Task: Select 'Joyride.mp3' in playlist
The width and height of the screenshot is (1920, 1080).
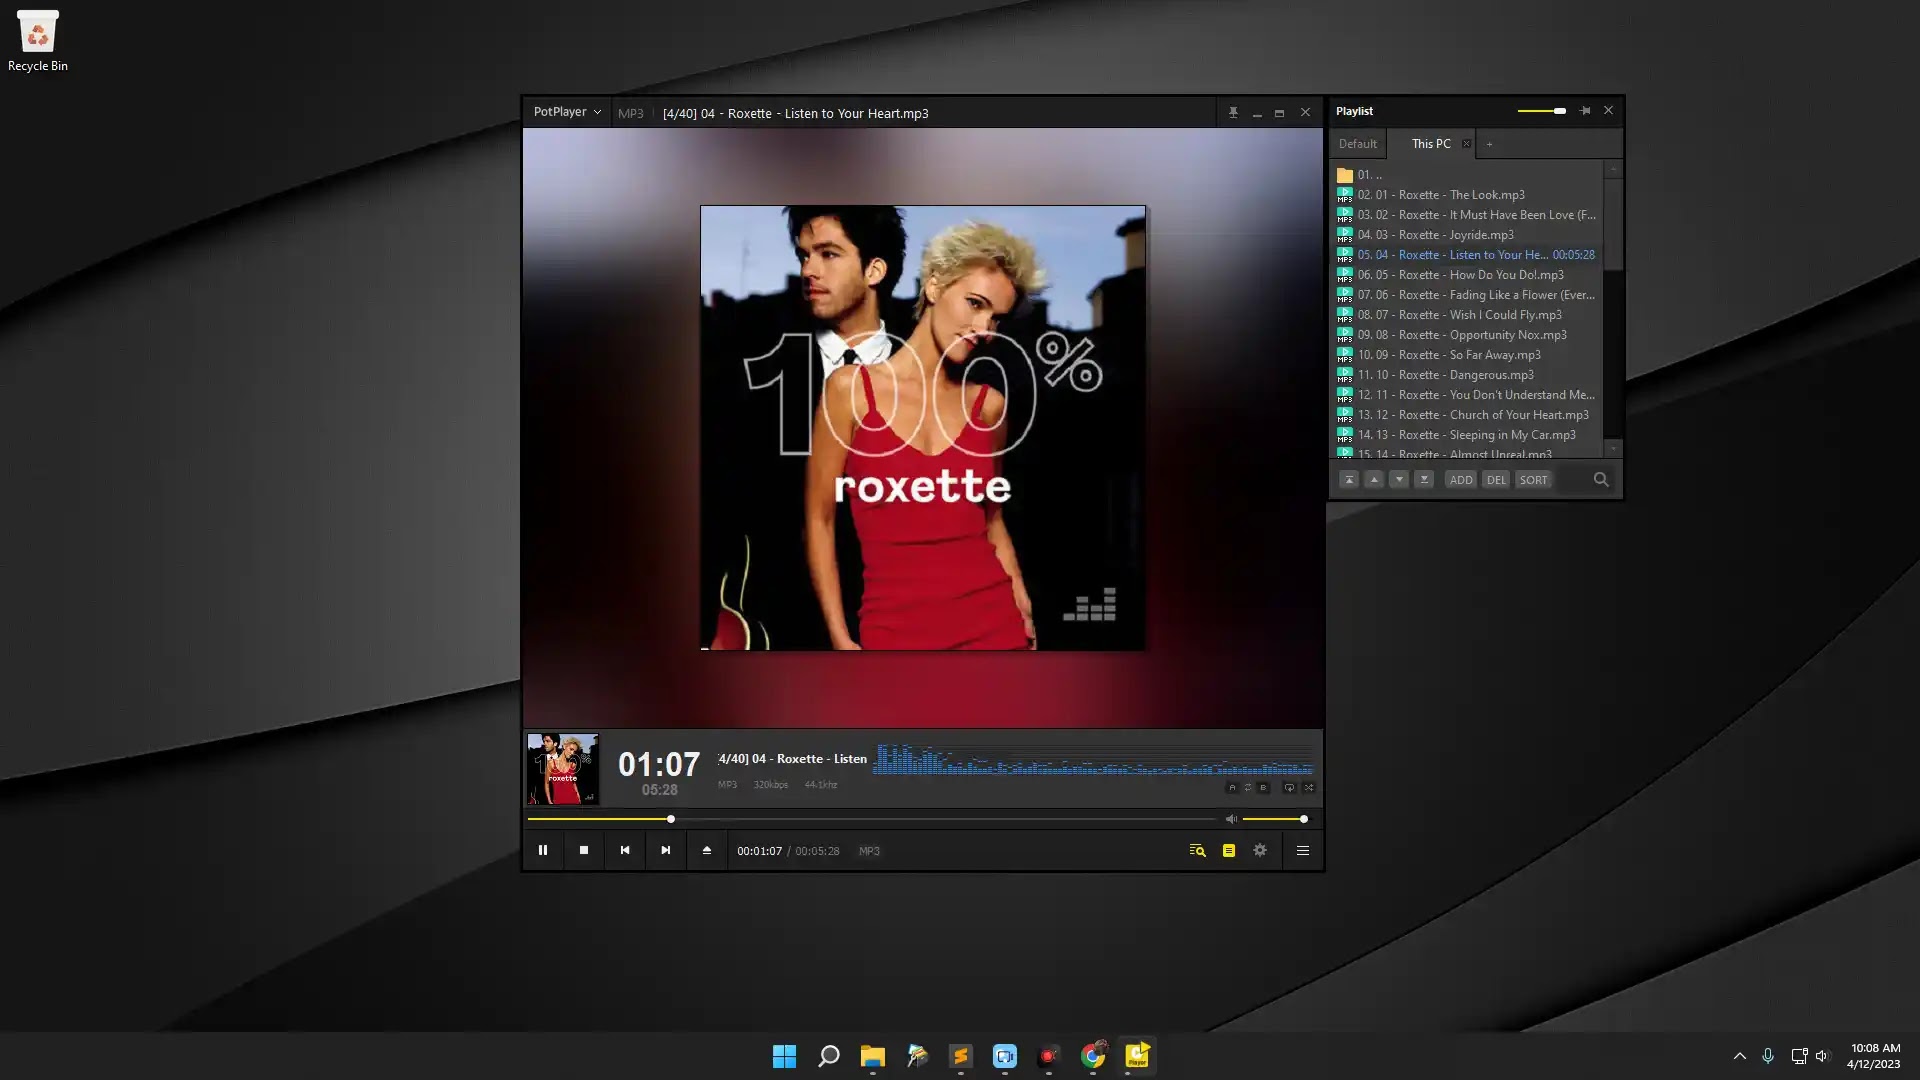Action: 1467,235
